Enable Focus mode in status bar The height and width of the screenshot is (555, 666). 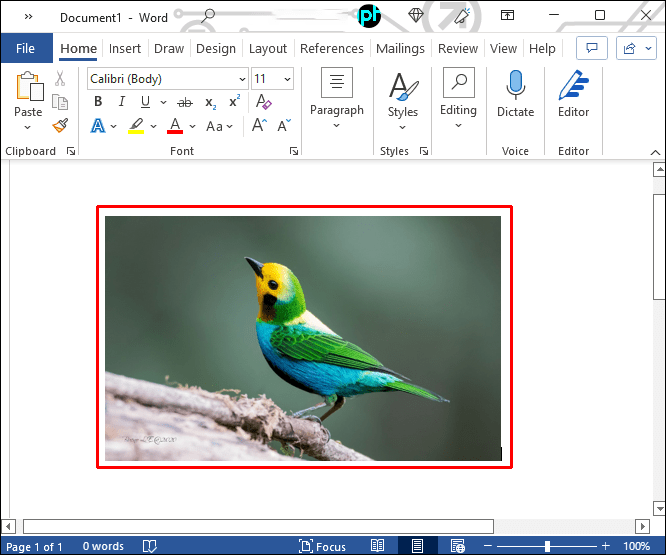point(323,546)
